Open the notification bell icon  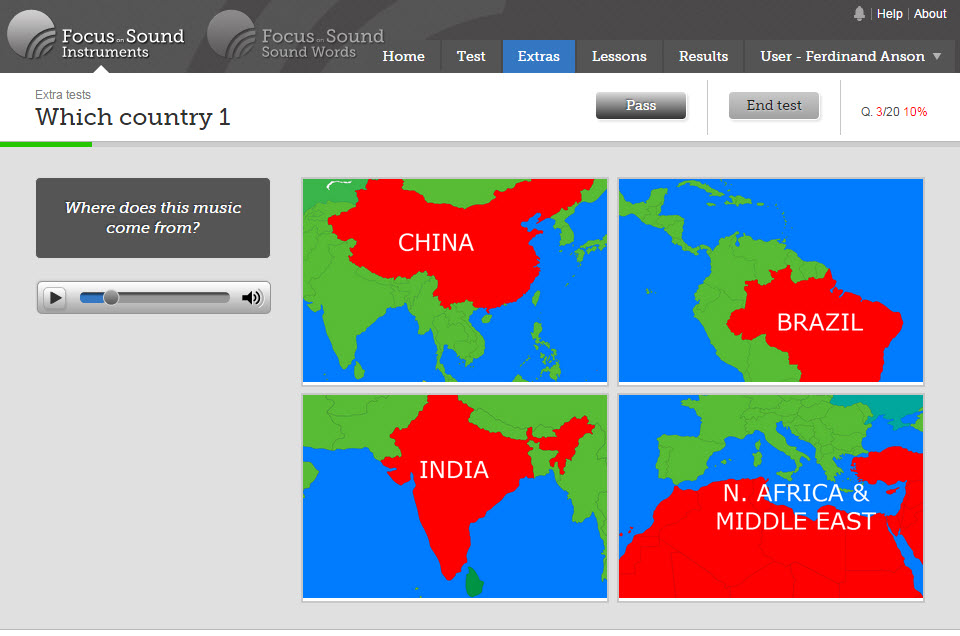[x=859, y=13]
